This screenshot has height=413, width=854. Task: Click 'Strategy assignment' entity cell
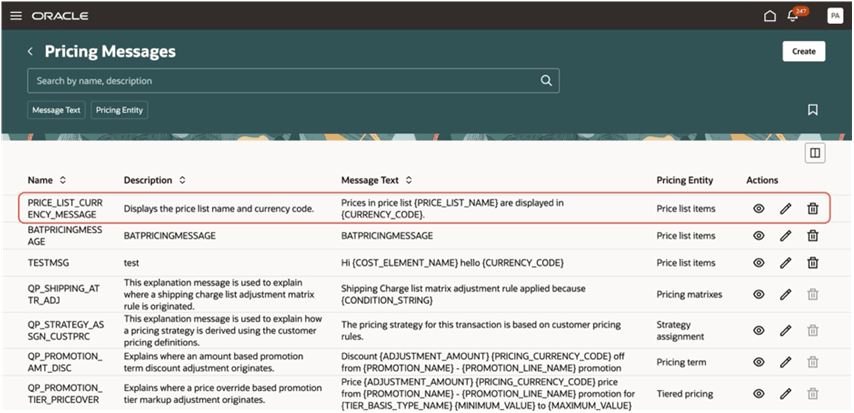(680, 330)
